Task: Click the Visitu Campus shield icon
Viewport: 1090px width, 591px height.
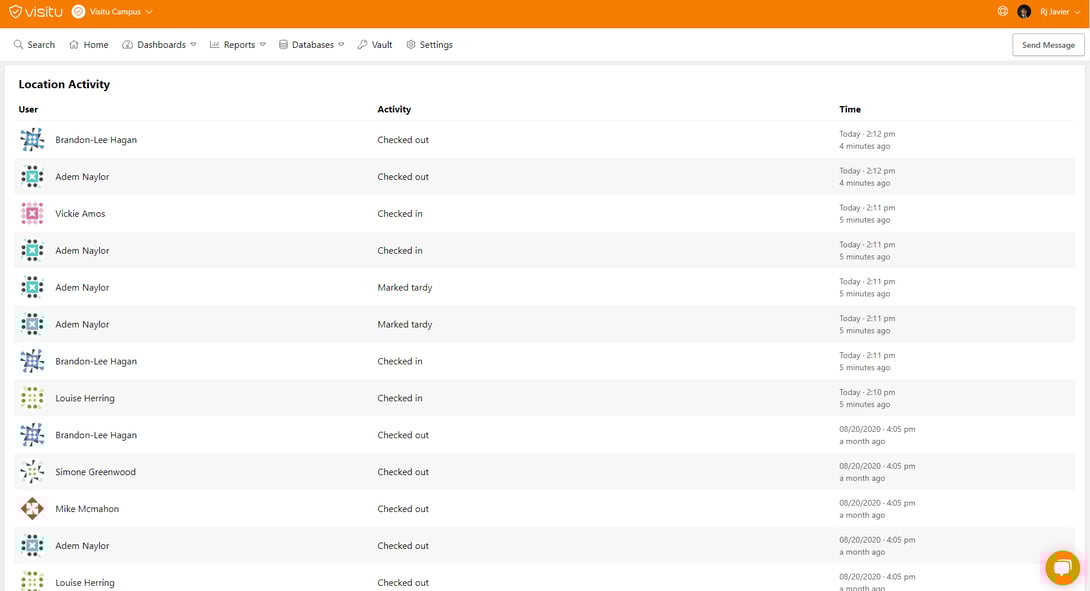Action: click(78, 12)
